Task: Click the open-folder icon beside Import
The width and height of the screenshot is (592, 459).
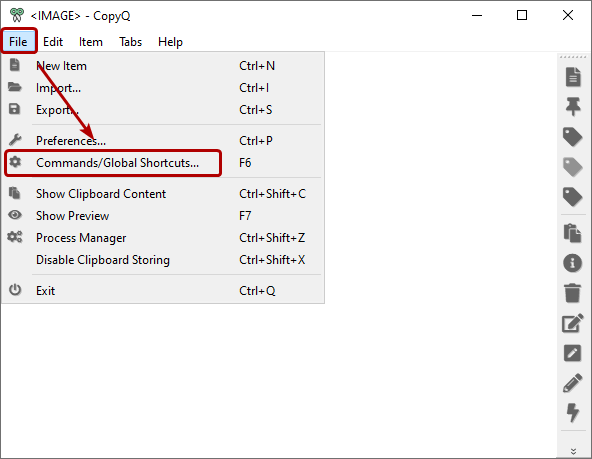Action: (15, 87)
